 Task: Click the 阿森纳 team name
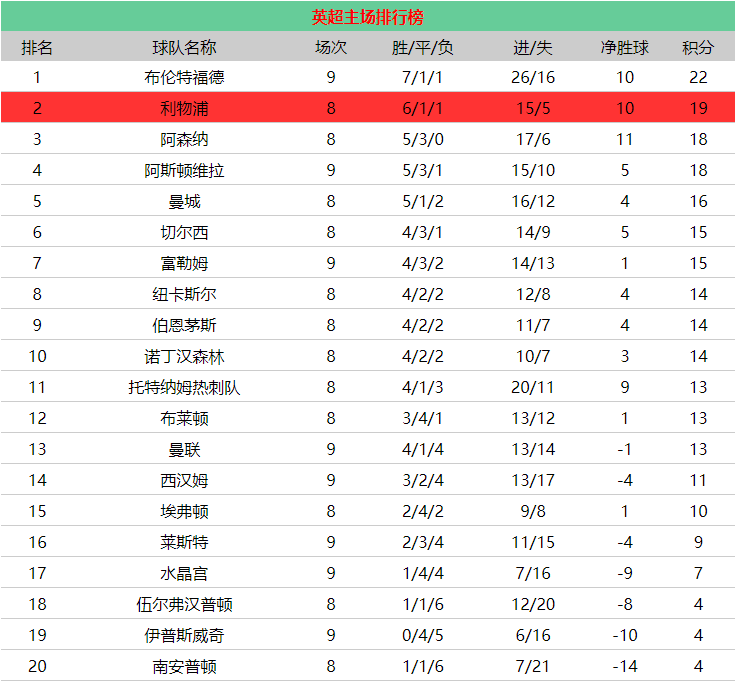click(x=184, y=139)
